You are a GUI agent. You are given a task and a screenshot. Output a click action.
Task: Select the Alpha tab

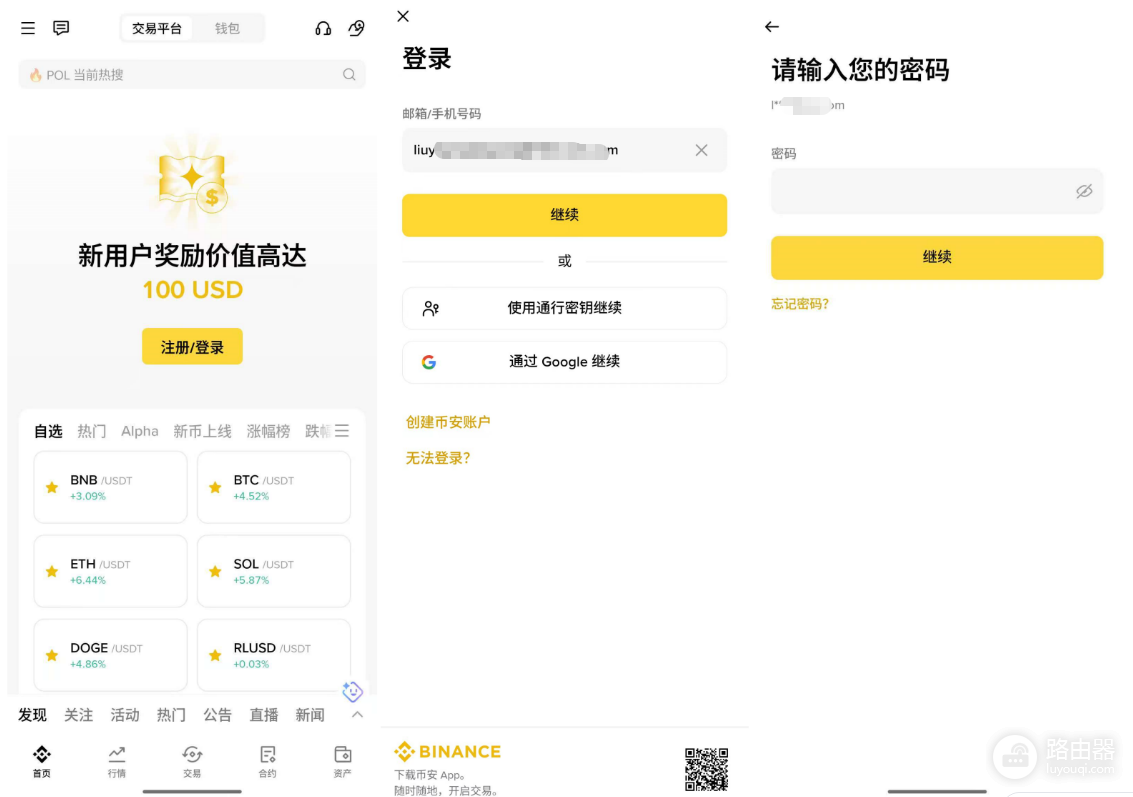(x=139, y=431)
